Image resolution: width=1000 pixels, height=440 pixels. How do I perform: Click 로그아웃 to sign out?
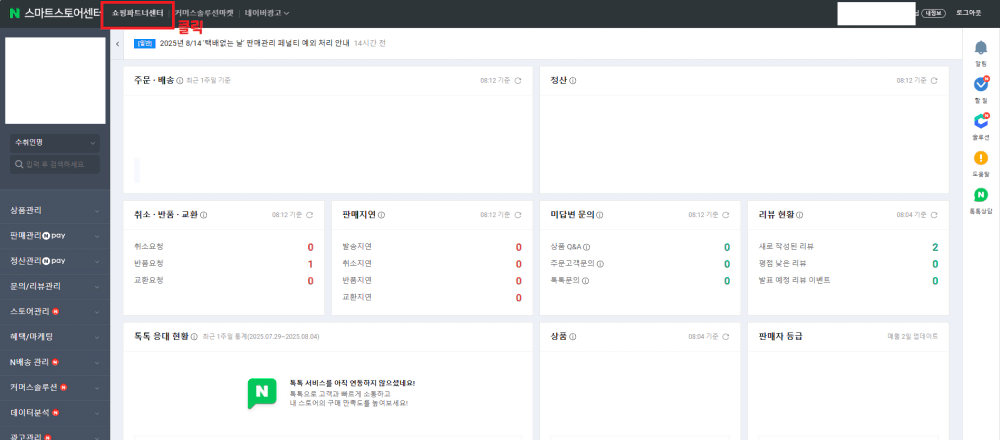(x=969, y=13)
